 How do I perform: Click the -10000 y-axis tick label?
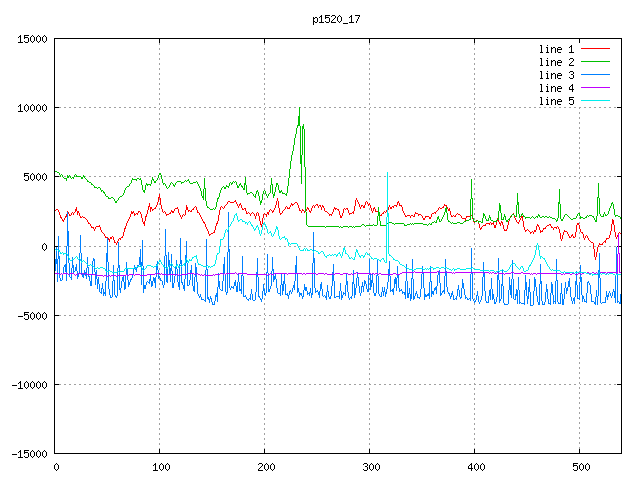pos(27,385)
